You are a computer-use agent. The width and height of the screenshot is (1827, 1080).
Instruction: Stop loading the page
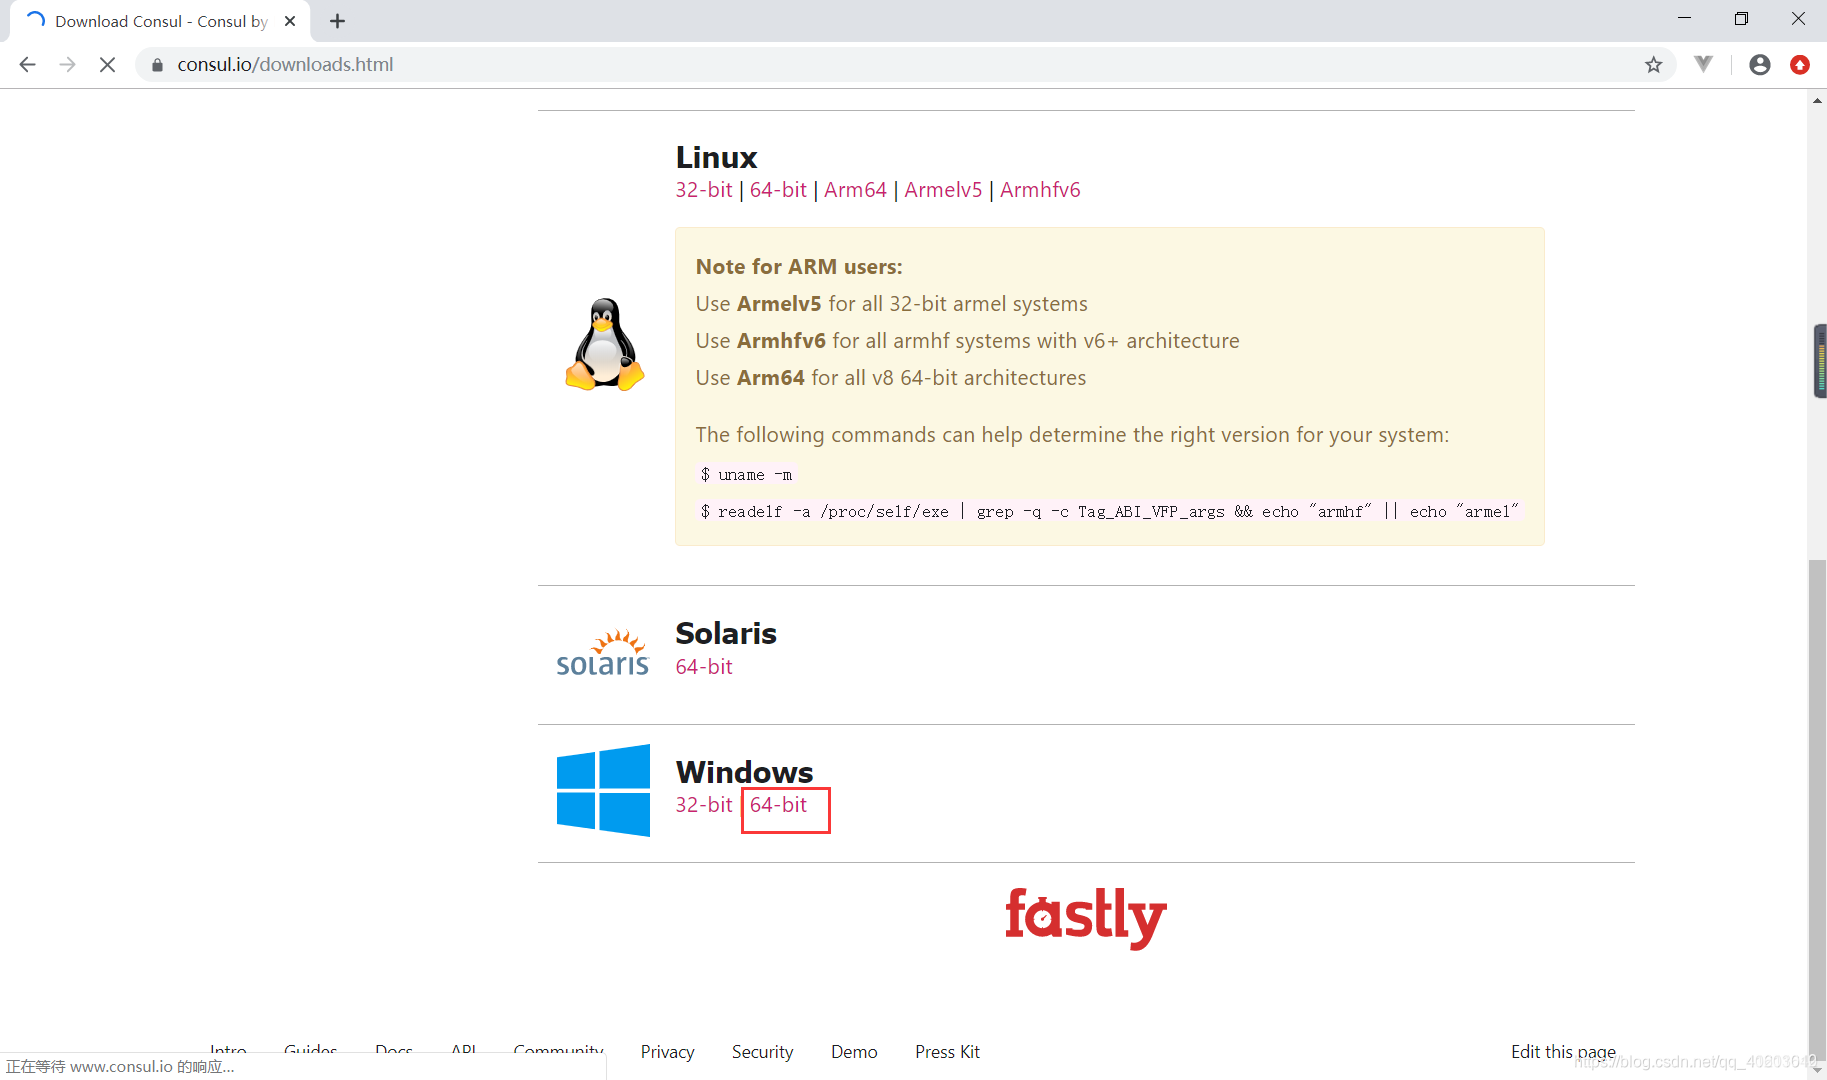pyautogui.click(x=107, y=65)
